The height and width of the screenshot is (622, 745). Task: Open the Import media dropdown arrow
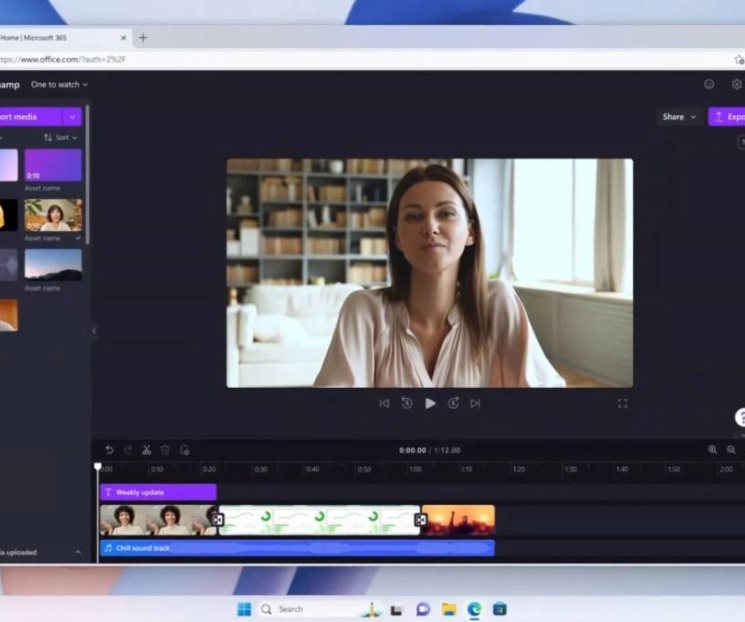pos(72,117)
